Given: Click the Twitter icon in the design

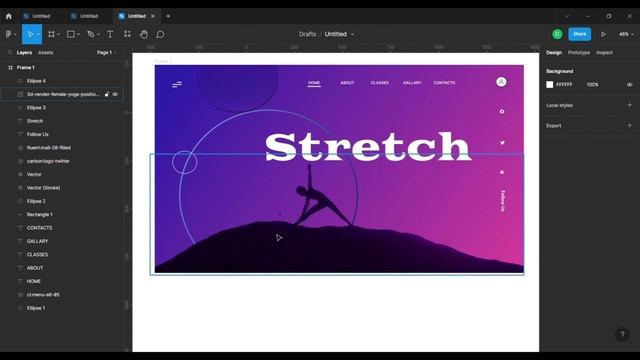Looking at the screenshot, I should pos(502,142).
